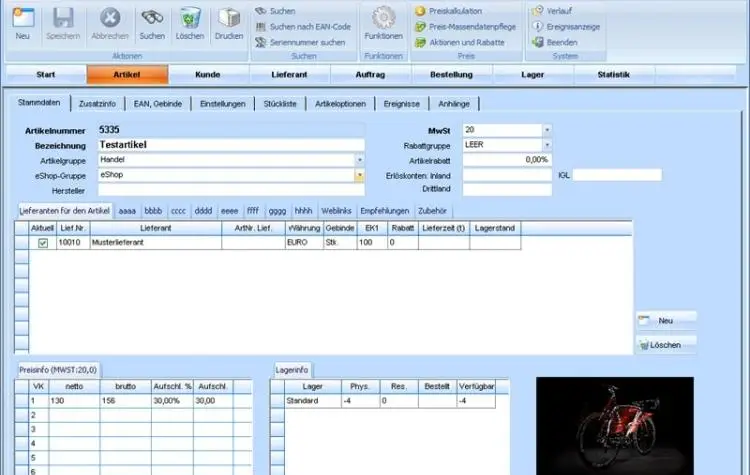Open the Artikelgruppe dropdown
The image size is (750, 475).
(359, 160)
